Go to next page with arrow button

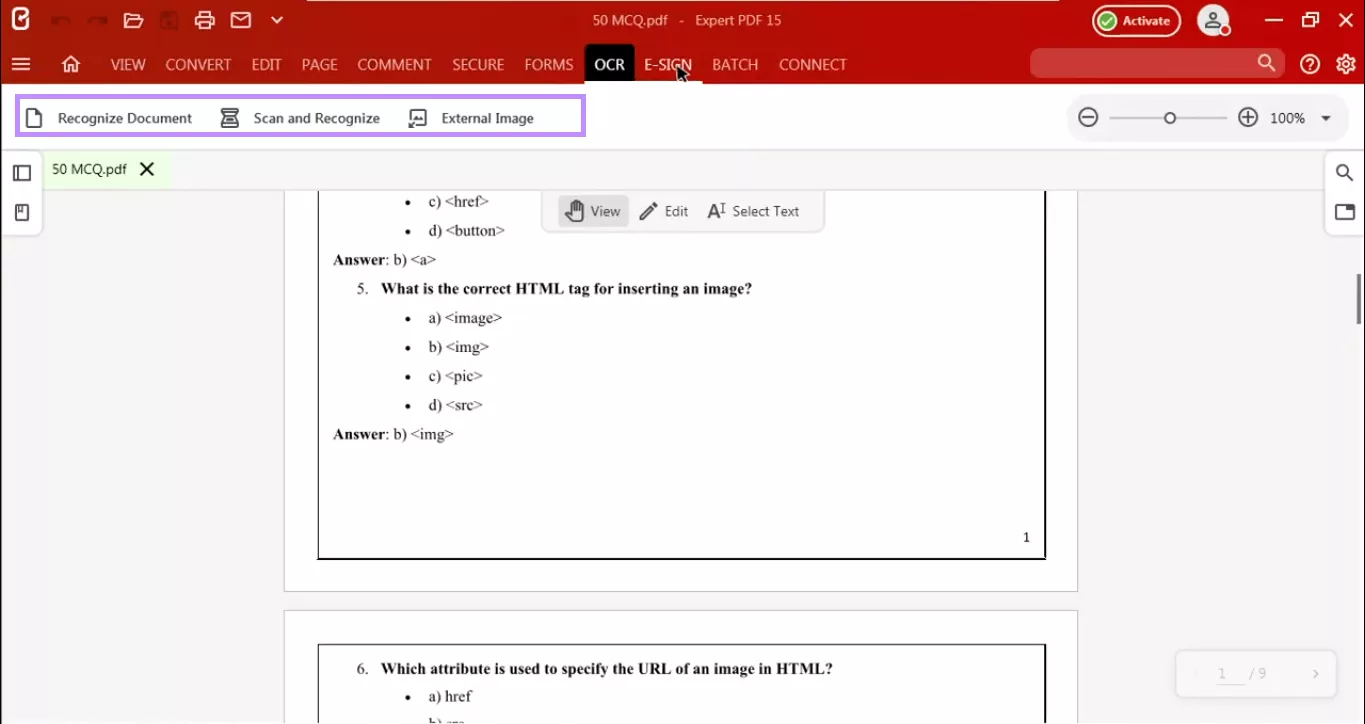point(1316,674)
